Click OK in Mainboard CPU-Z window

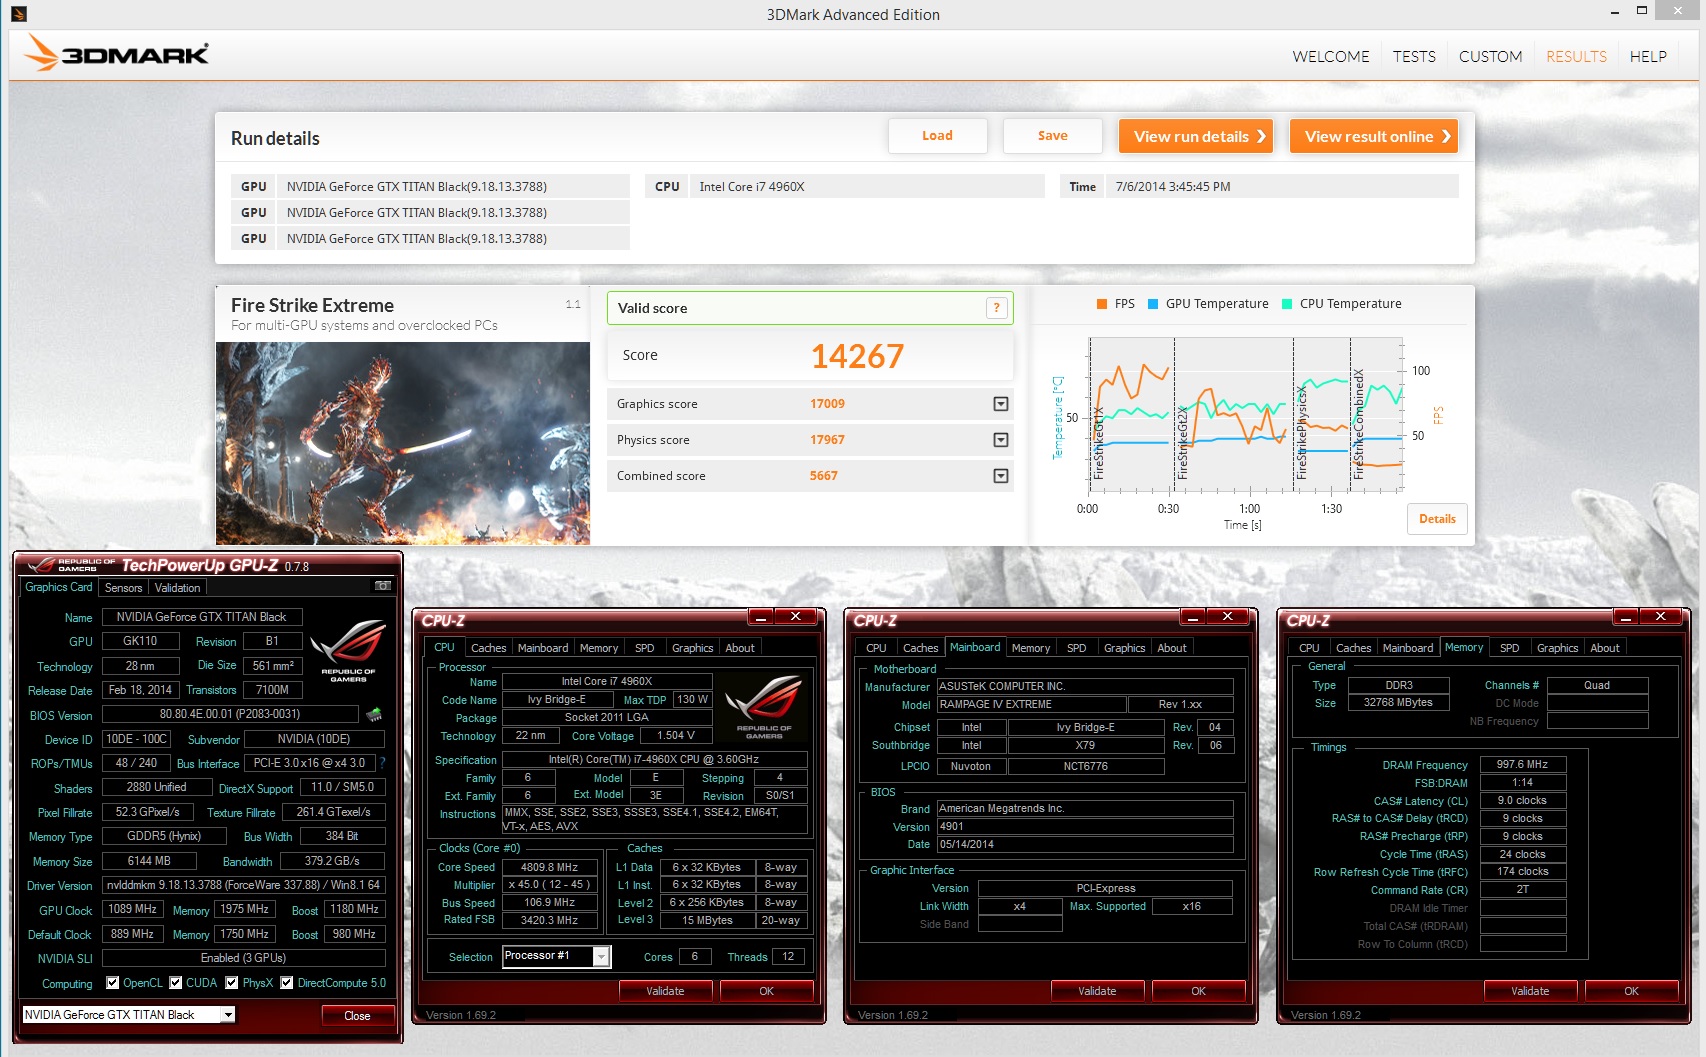tap(1198, 991)
